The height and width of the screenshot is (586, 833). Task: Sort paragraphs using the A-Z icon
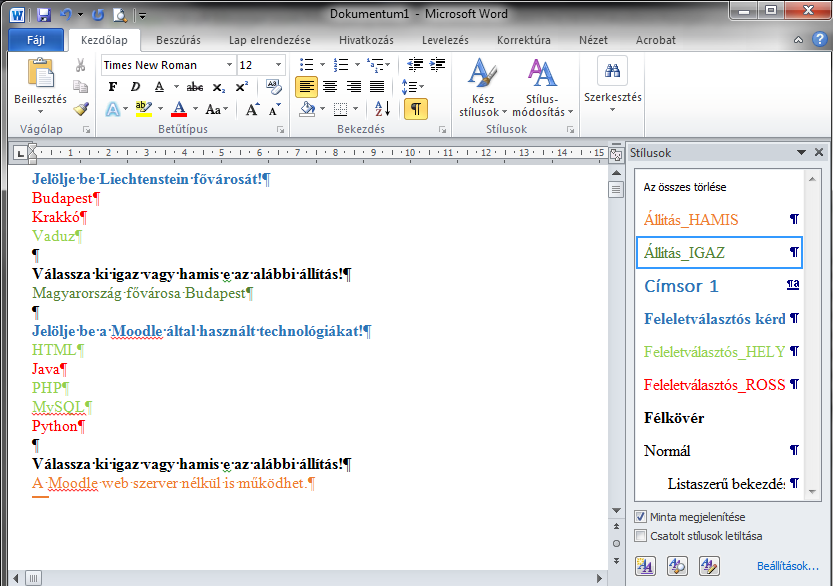point(381,108)
